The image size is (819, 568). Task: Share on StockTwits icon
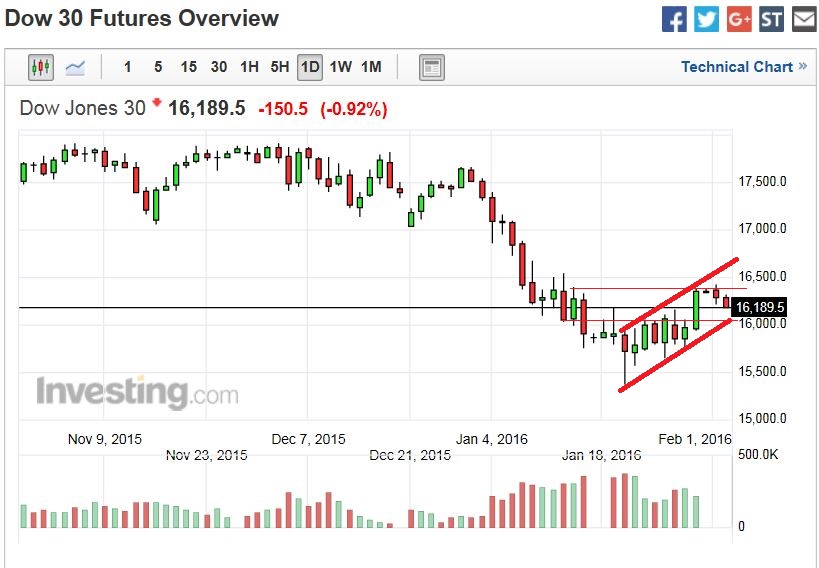pos(771,19)
